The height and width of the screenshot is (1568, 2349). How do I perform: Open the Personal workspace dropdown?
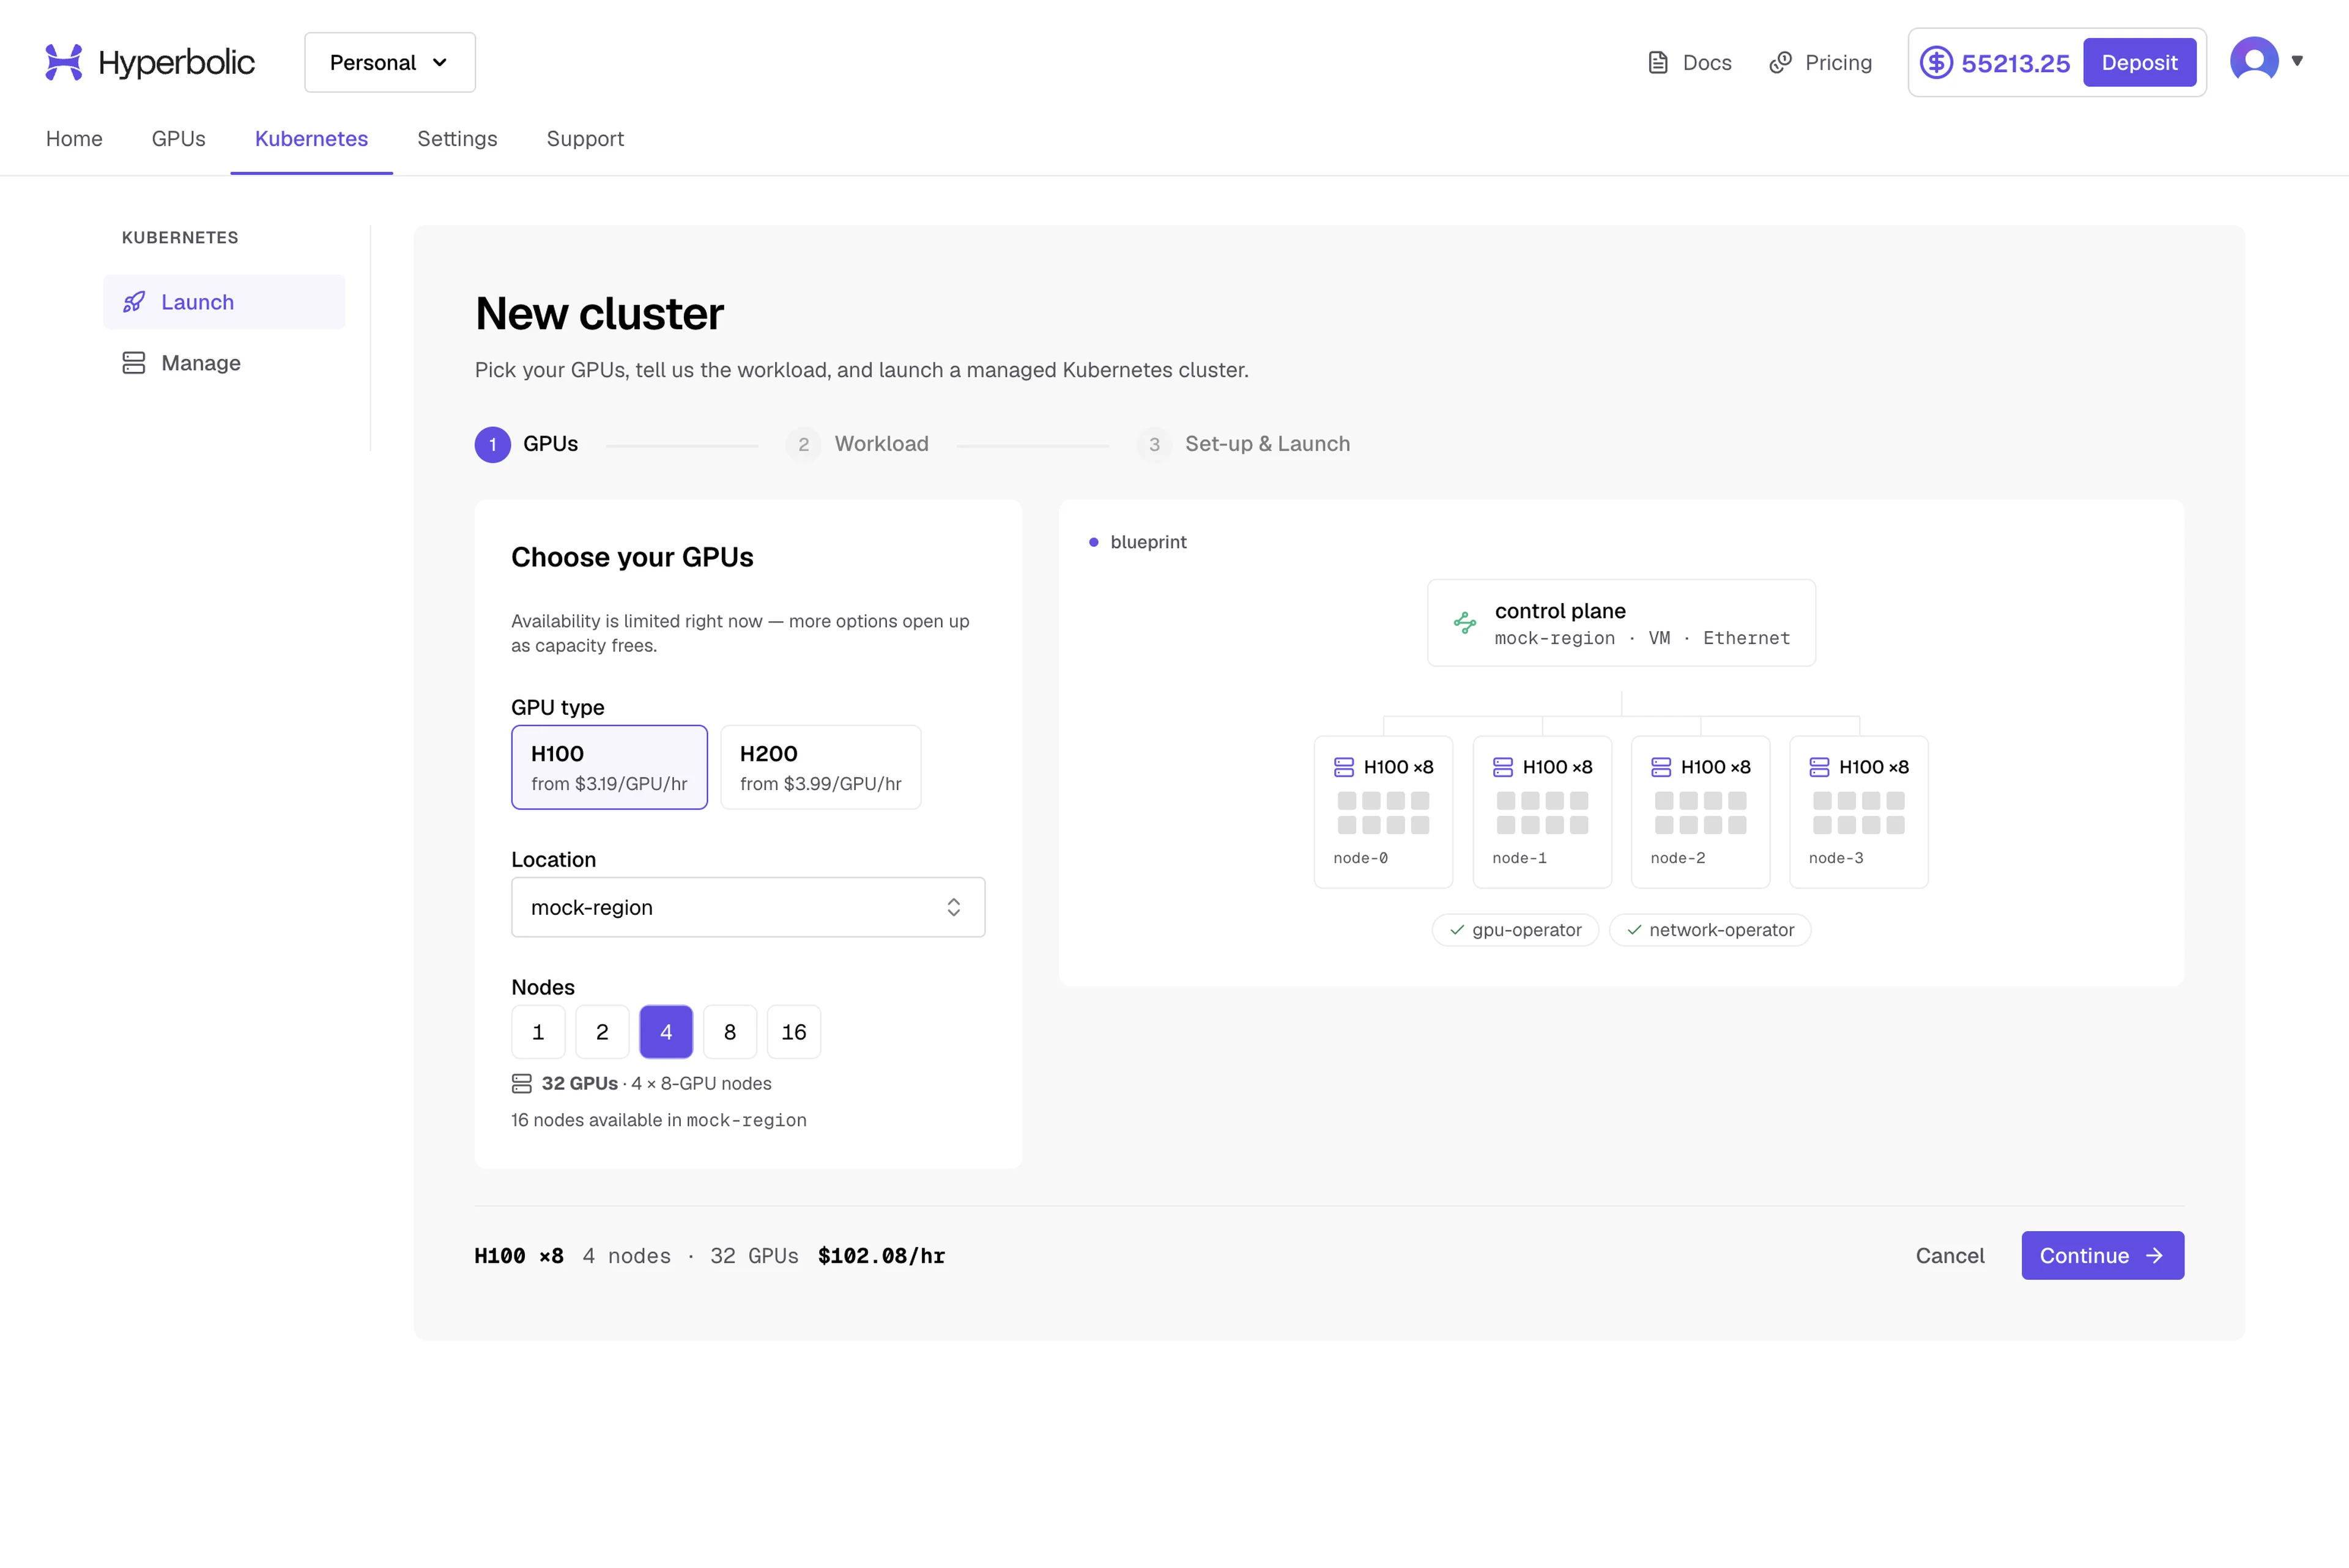point(390,62)
